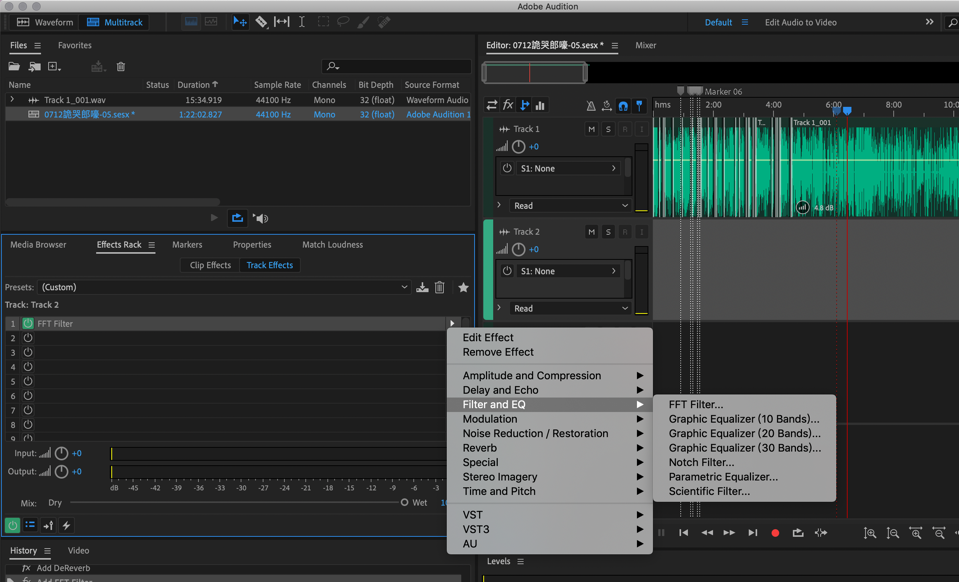Viewport: 959px width, 582px height.
Task: Toggle snapping magnet icon
Action: [623, 106]
